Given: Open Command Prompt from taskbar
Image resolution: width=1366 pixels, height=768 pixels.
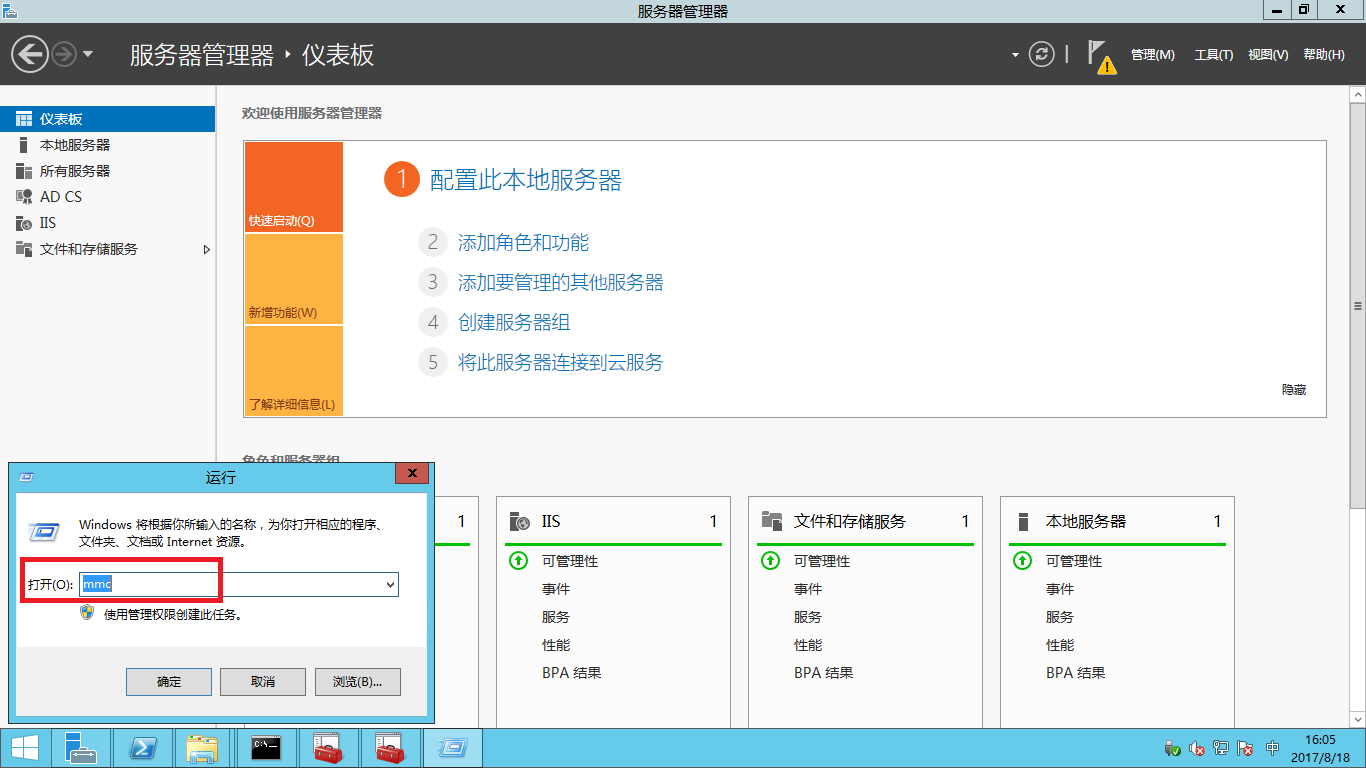Looking at the screenshot, I should pos(265,748).
